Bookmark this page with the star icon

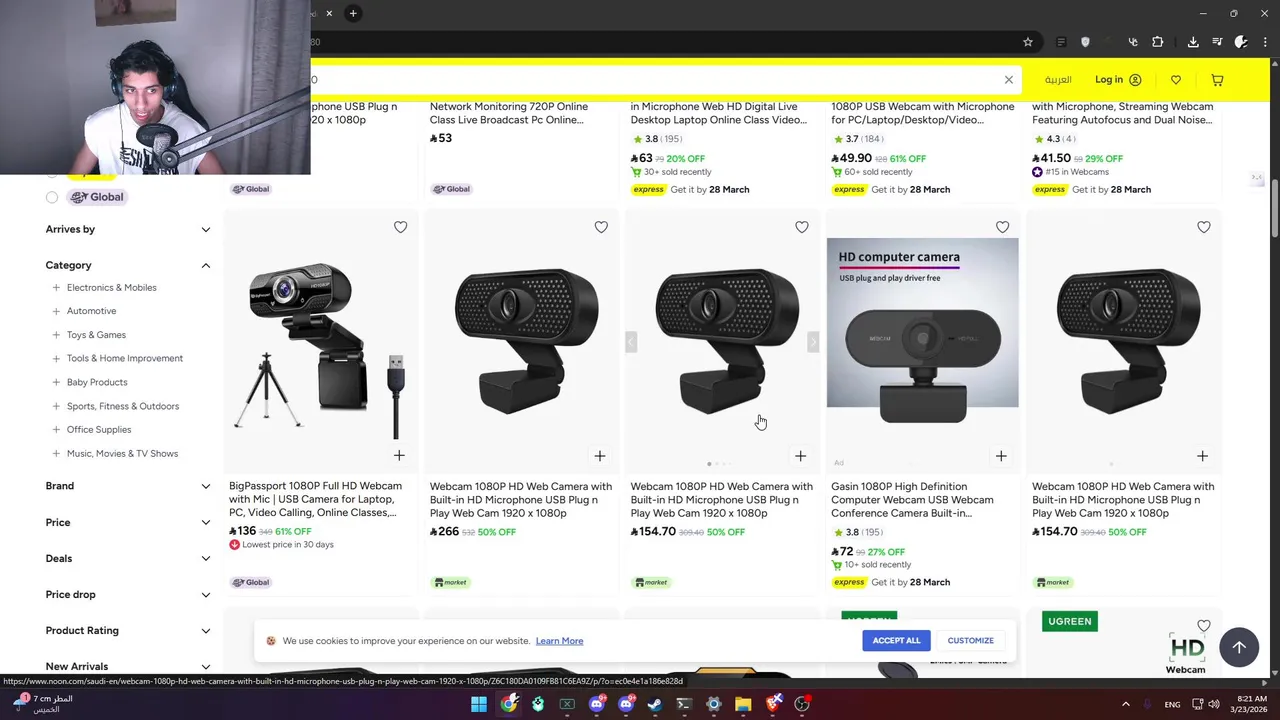(x=1027, y=42)
